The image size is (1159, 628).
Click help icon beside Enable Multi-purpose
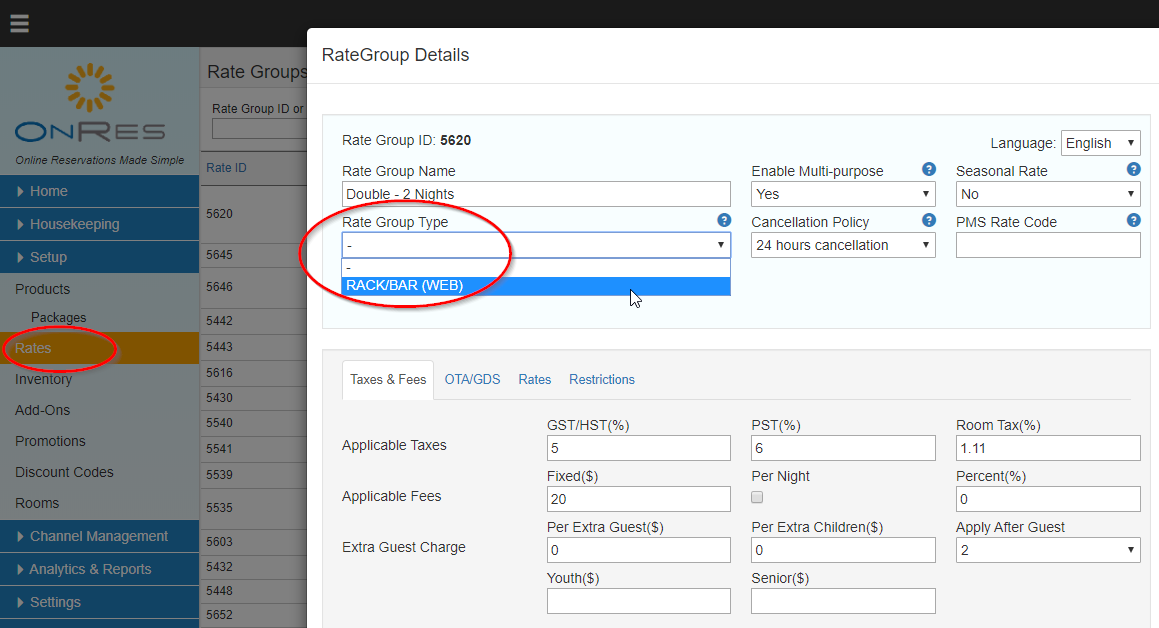[x=929, y=169]
